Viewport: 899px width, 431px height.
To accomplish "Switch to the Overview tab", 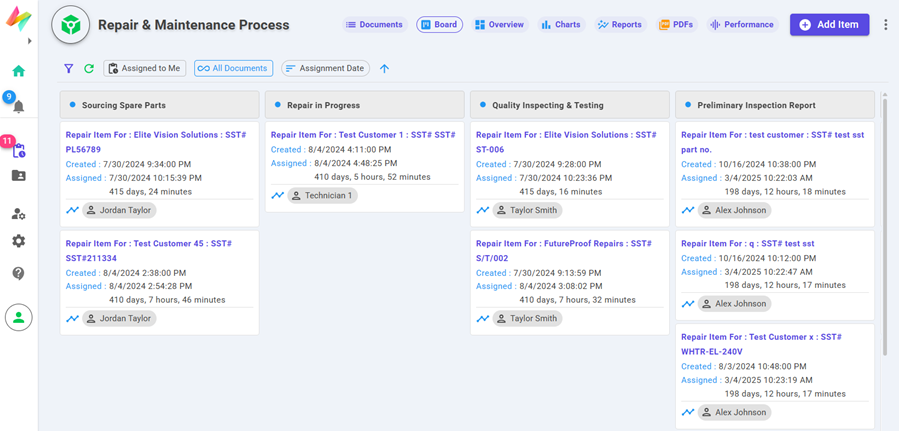I will pyautogui.click(x=499, y=25).
